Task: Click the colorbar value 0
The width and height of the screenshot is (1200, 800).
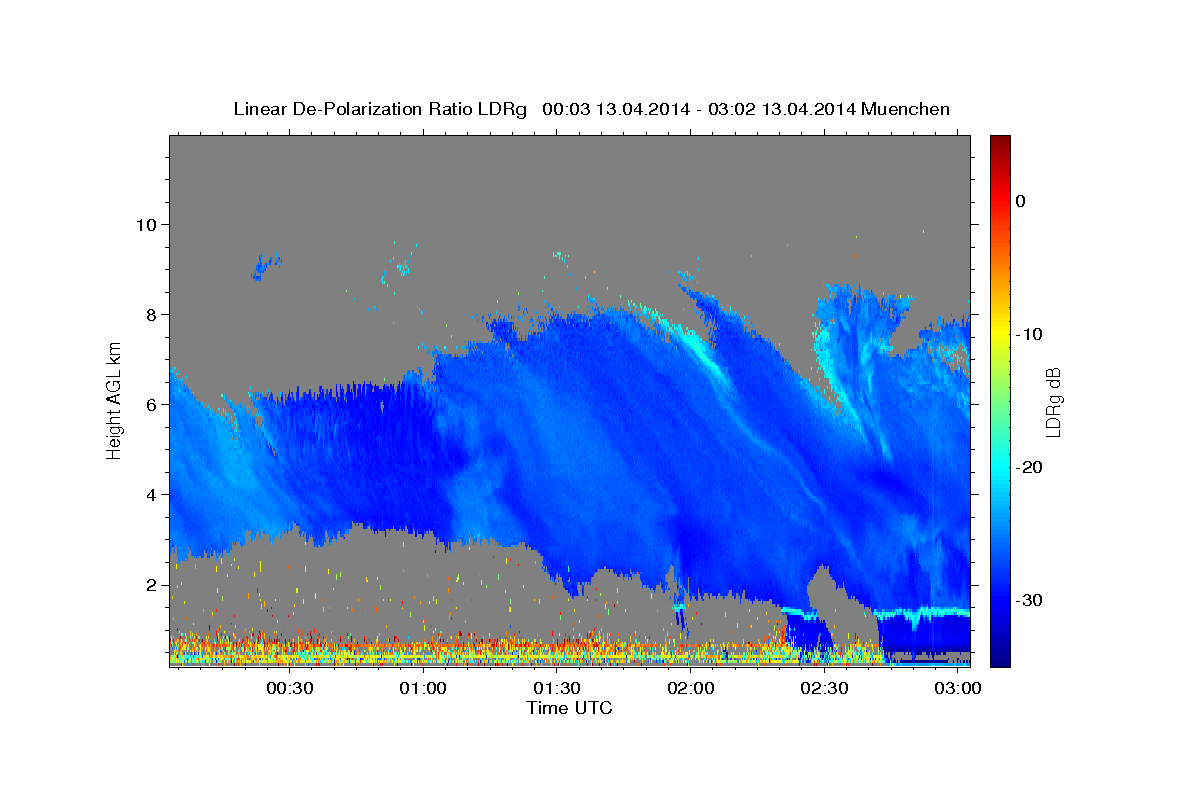Action: [x=1021, y=201]
